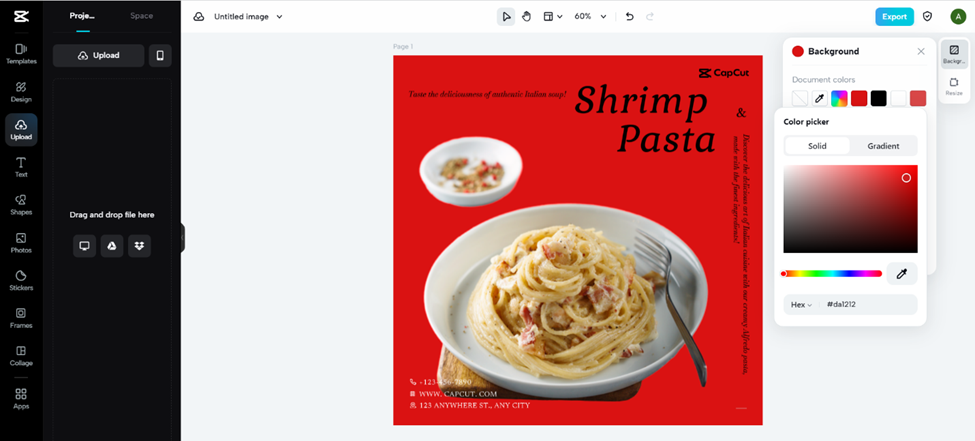
Task: Select the Solid color tab
Action: [x=817, y=146]
